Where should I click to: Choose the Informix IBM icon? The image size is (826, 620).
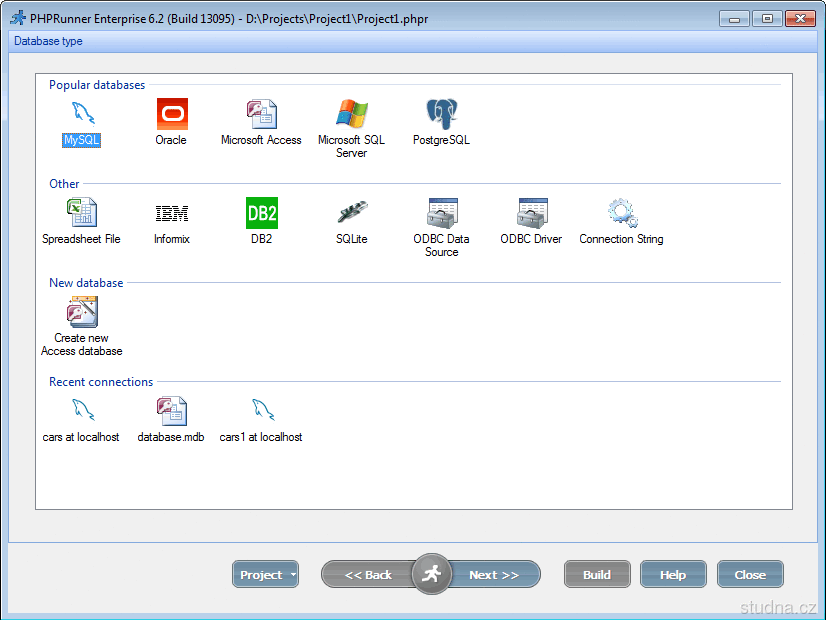click(x=171, y=213)
